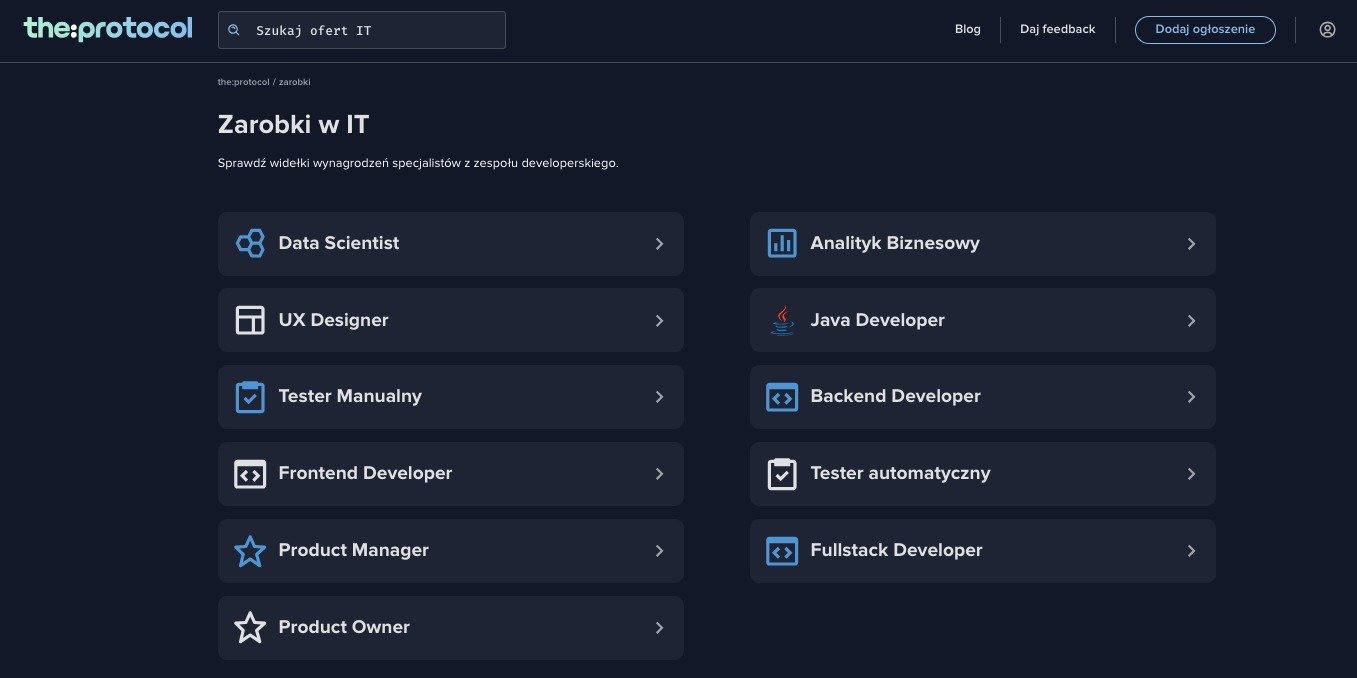Open the Tester automatyczny salary card
The image size is (1357, 678).
pyautogui.click(x=982, y=474)
